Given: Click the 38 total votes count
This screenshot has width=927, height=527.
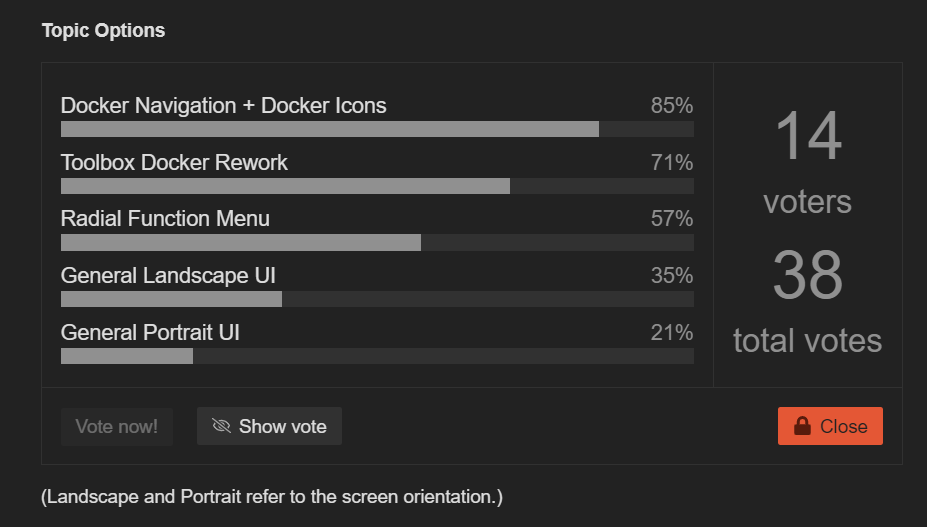Looking at the screenshot, I should point(808,275).
